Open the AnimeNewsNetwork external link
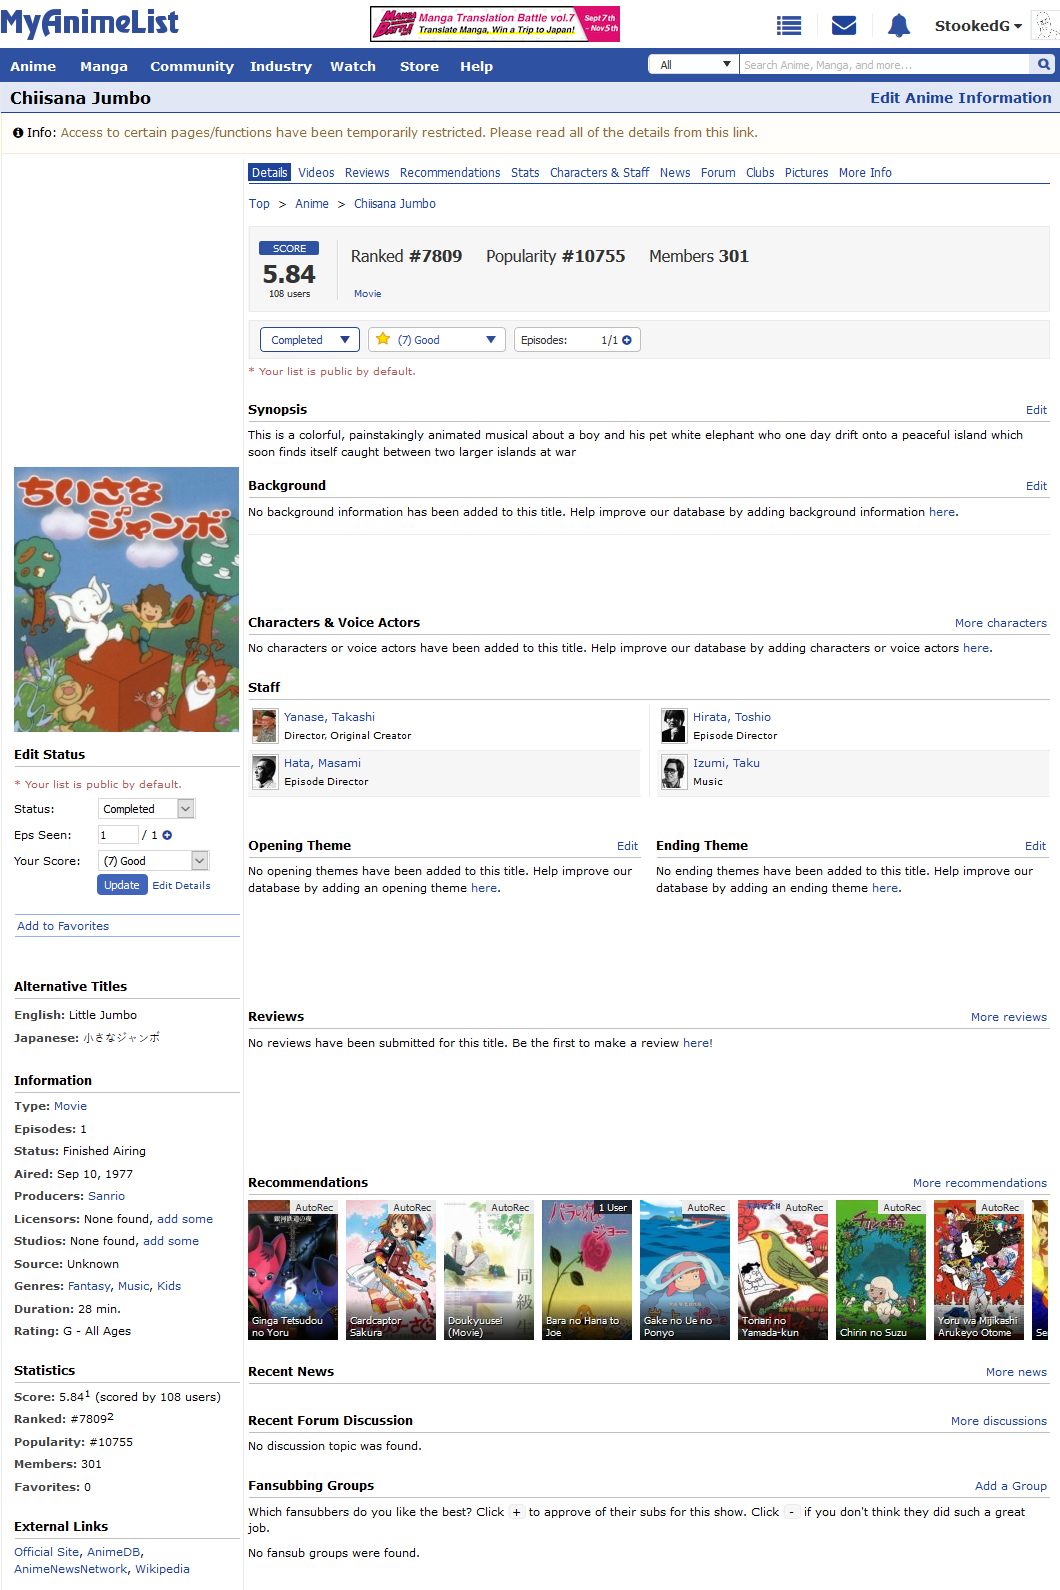The image size is (1060, 1590). pos(71,1569)
